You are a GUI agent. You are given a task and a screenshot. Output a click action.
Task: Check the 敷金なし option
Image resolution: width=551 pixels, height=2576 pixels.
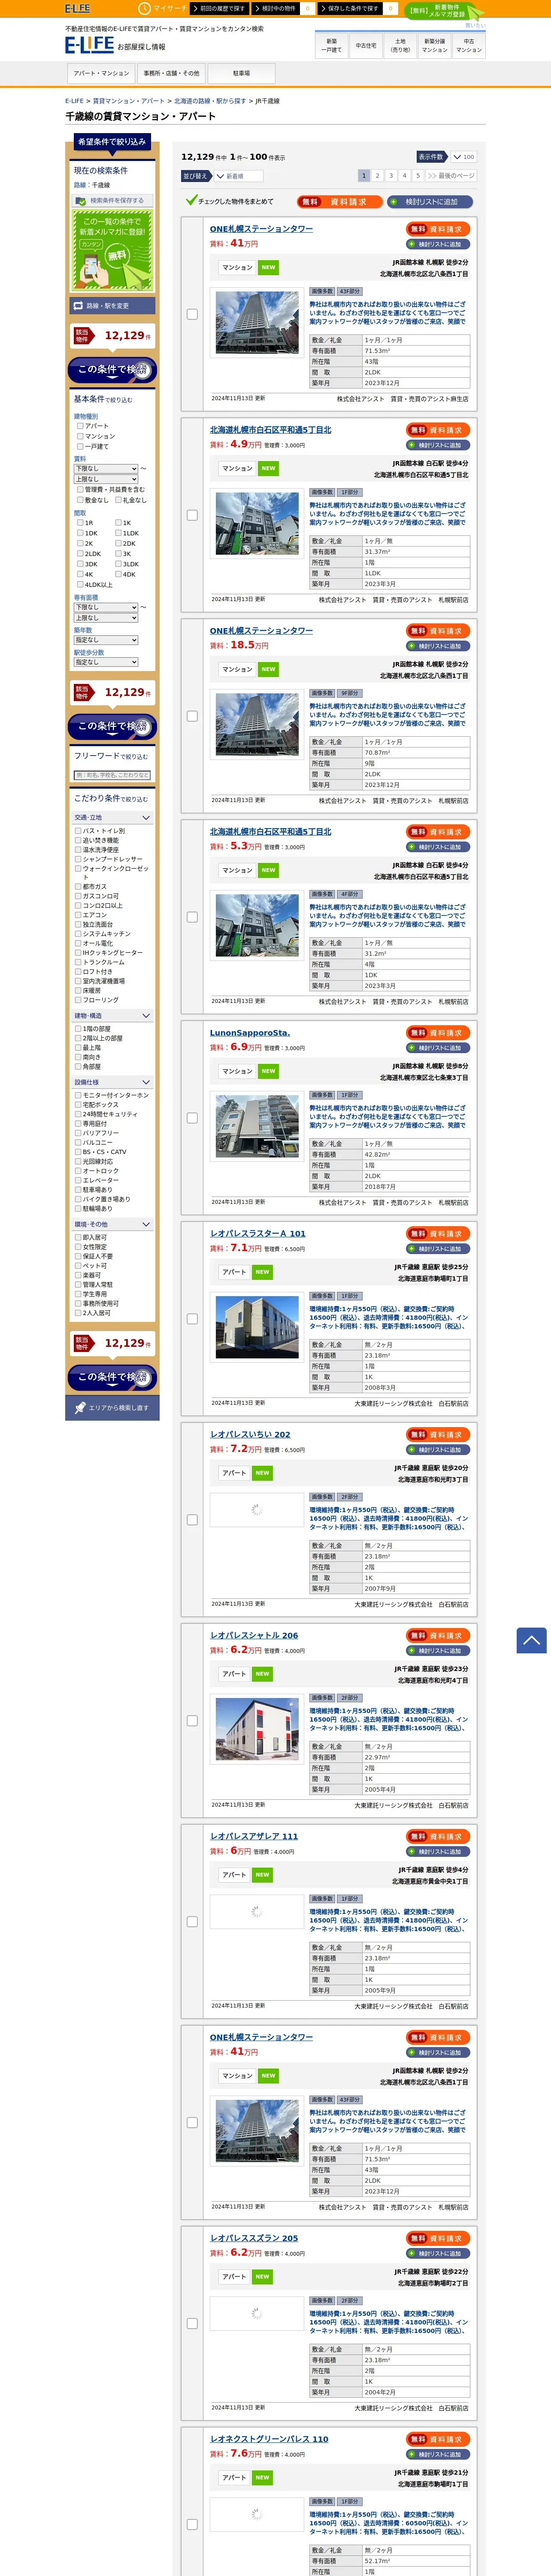click(80, 500)
